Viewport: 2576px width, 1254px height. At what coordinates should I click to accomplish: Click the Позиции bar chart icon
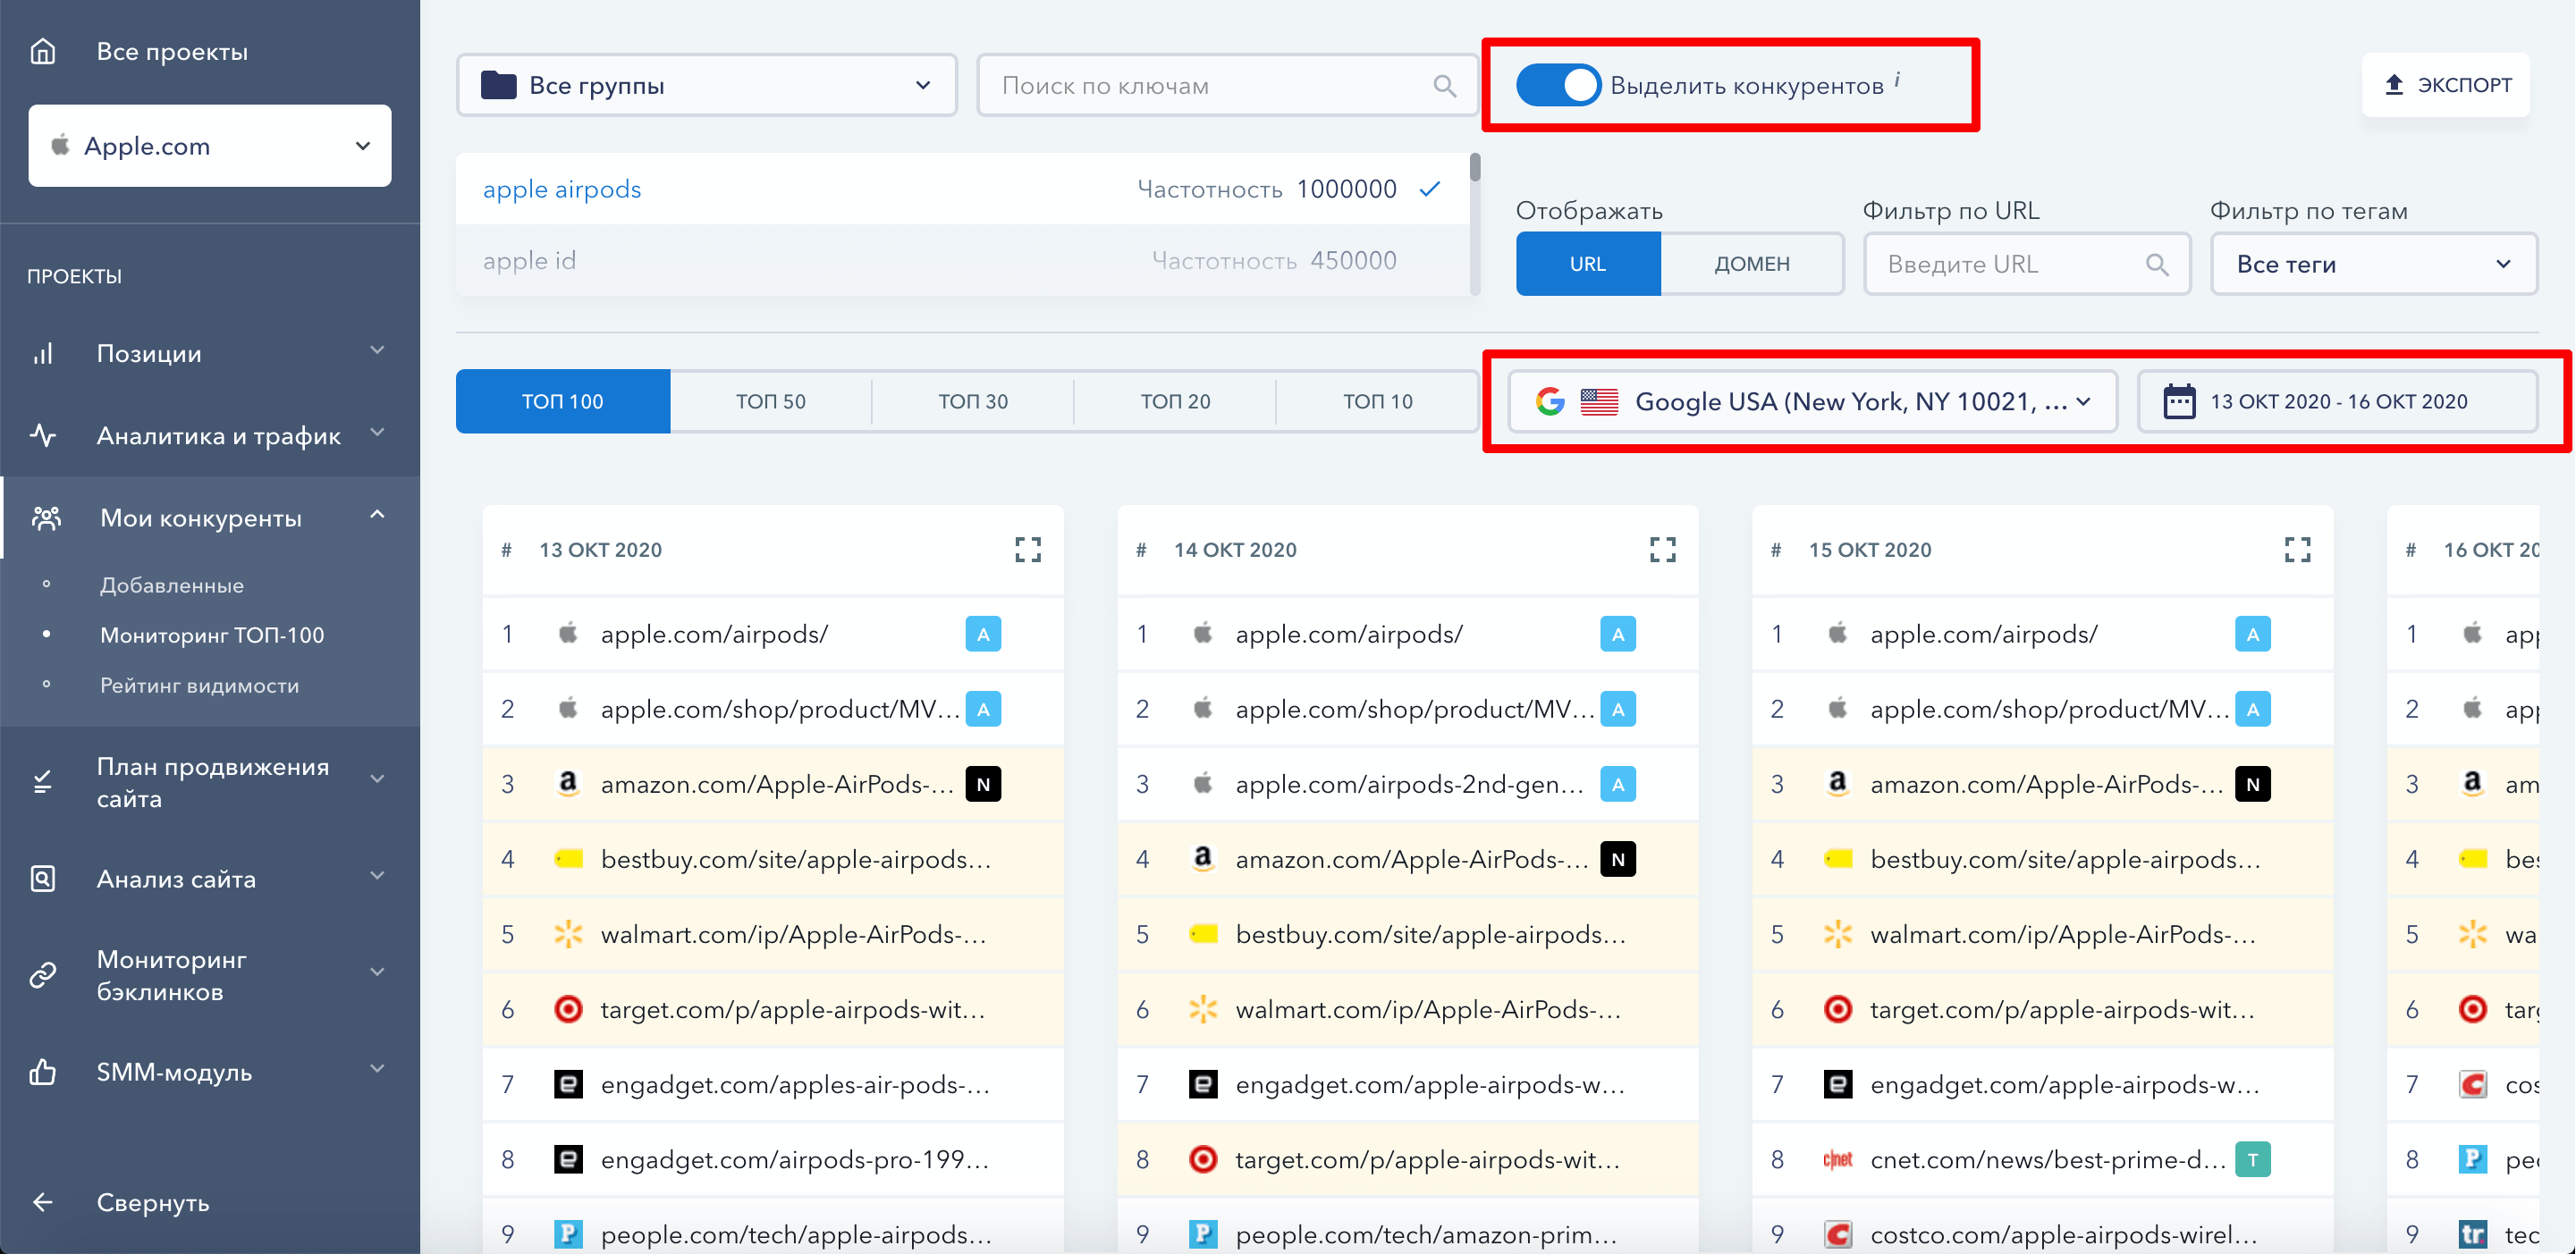[x=43, y=354]
